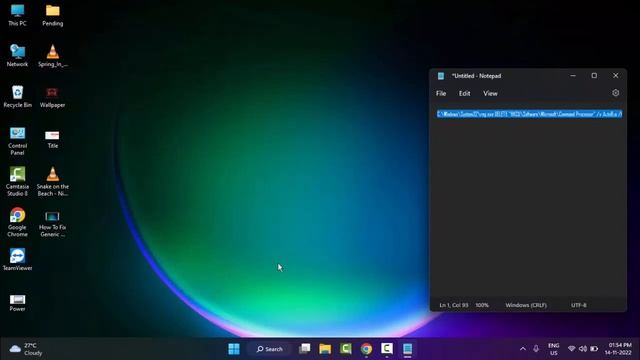Select the TeamViewer desktop shortcut
The height and width of the screenshot is (360, 640).
tap(17, 260)
